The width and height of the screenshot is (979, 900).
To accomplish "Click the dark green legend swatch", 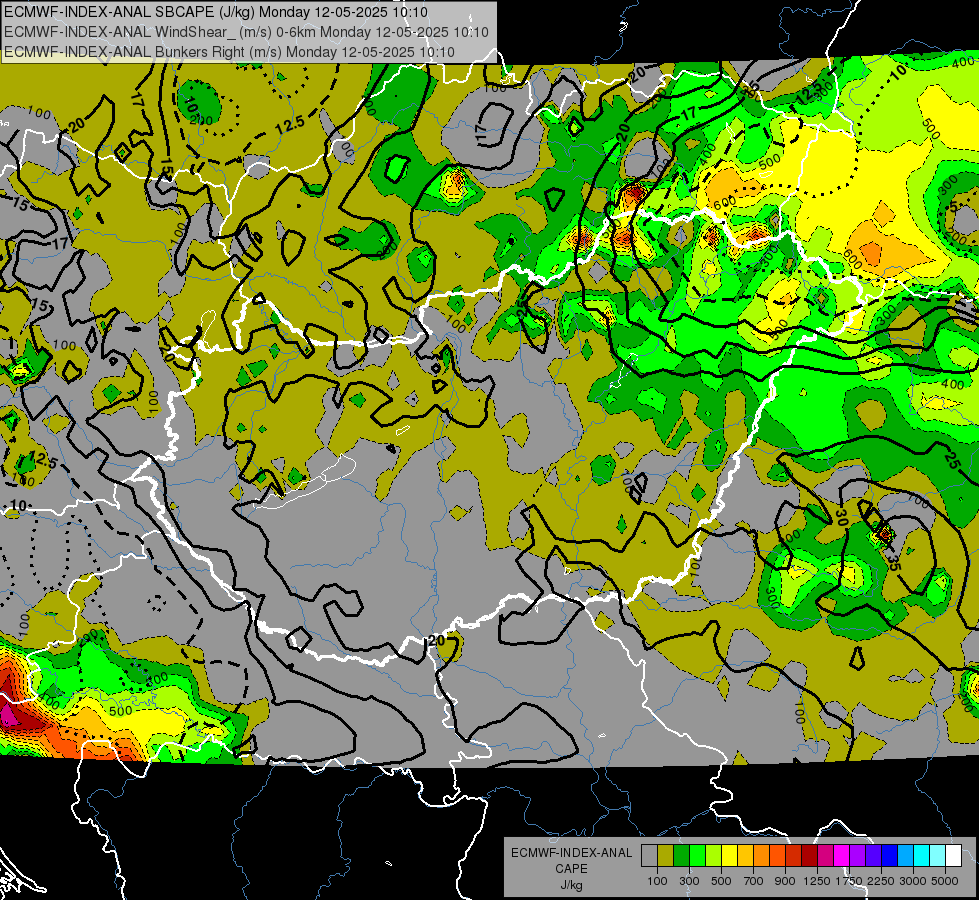I will 682,856.
